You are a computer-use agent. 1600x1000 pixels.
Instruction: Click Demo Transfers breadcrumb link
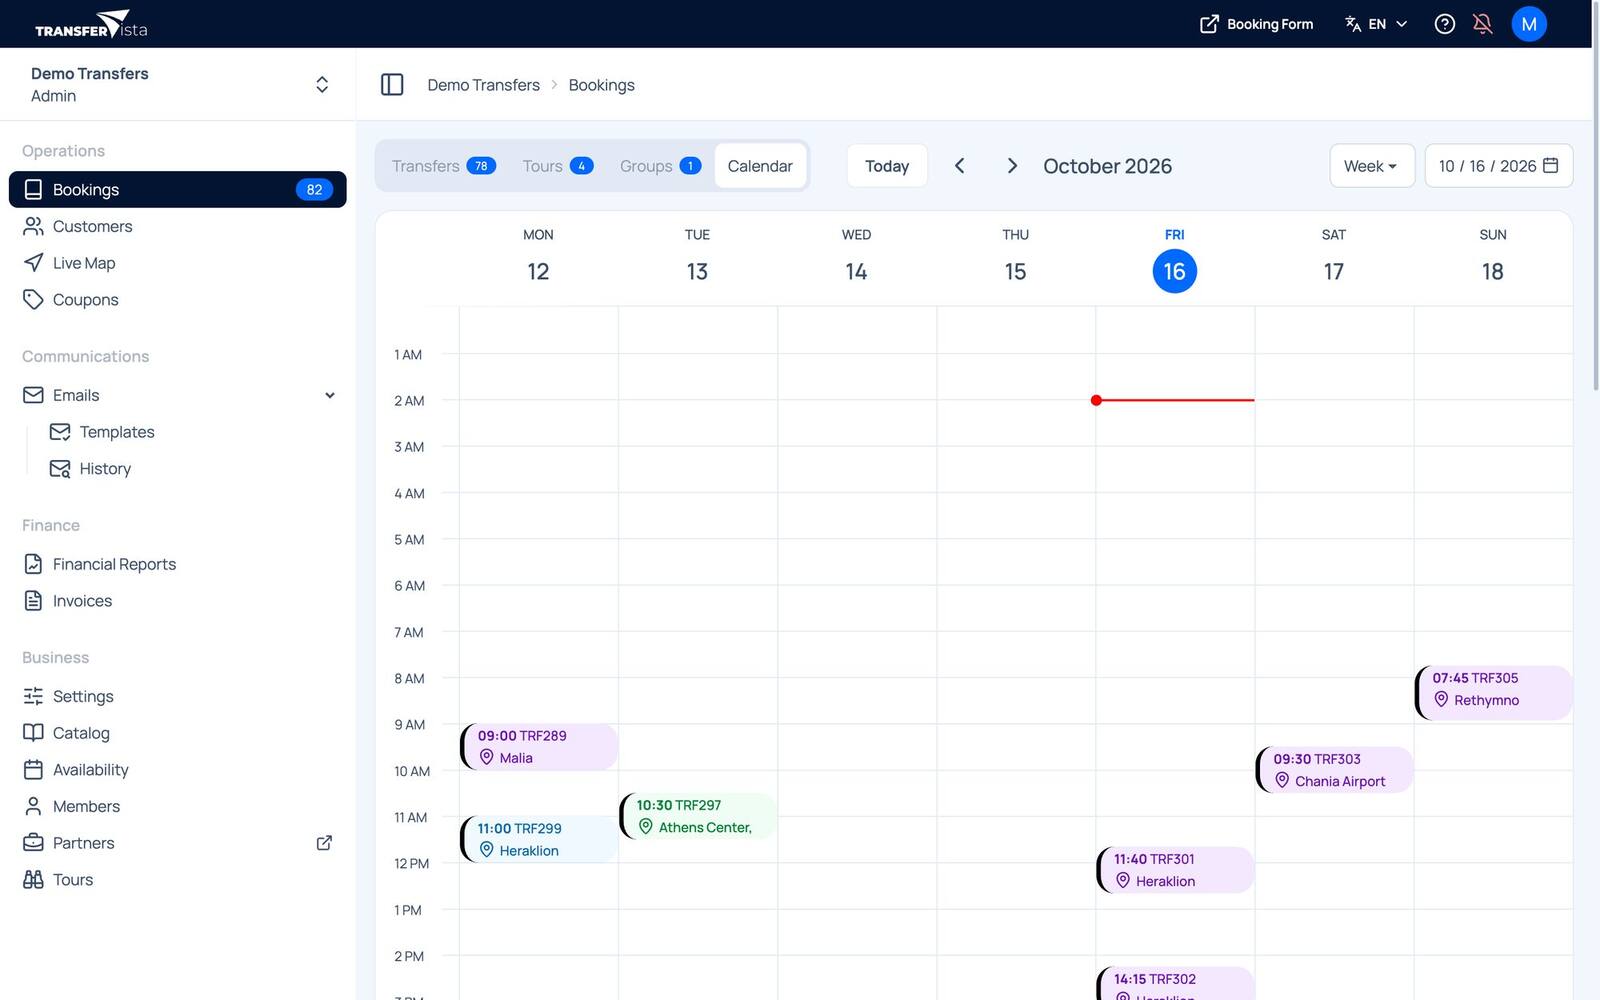click(x=483, y=85)
